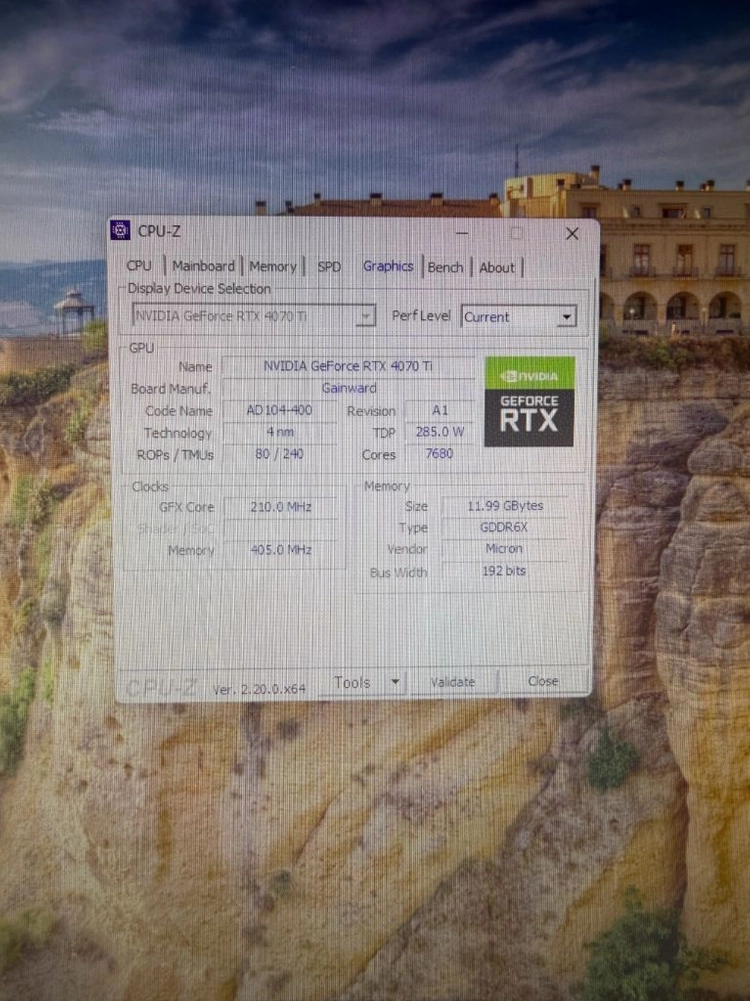The width and height of the screenshot is (750, 1001).
Task: Open the Bench tab
Action: (445, 267)
